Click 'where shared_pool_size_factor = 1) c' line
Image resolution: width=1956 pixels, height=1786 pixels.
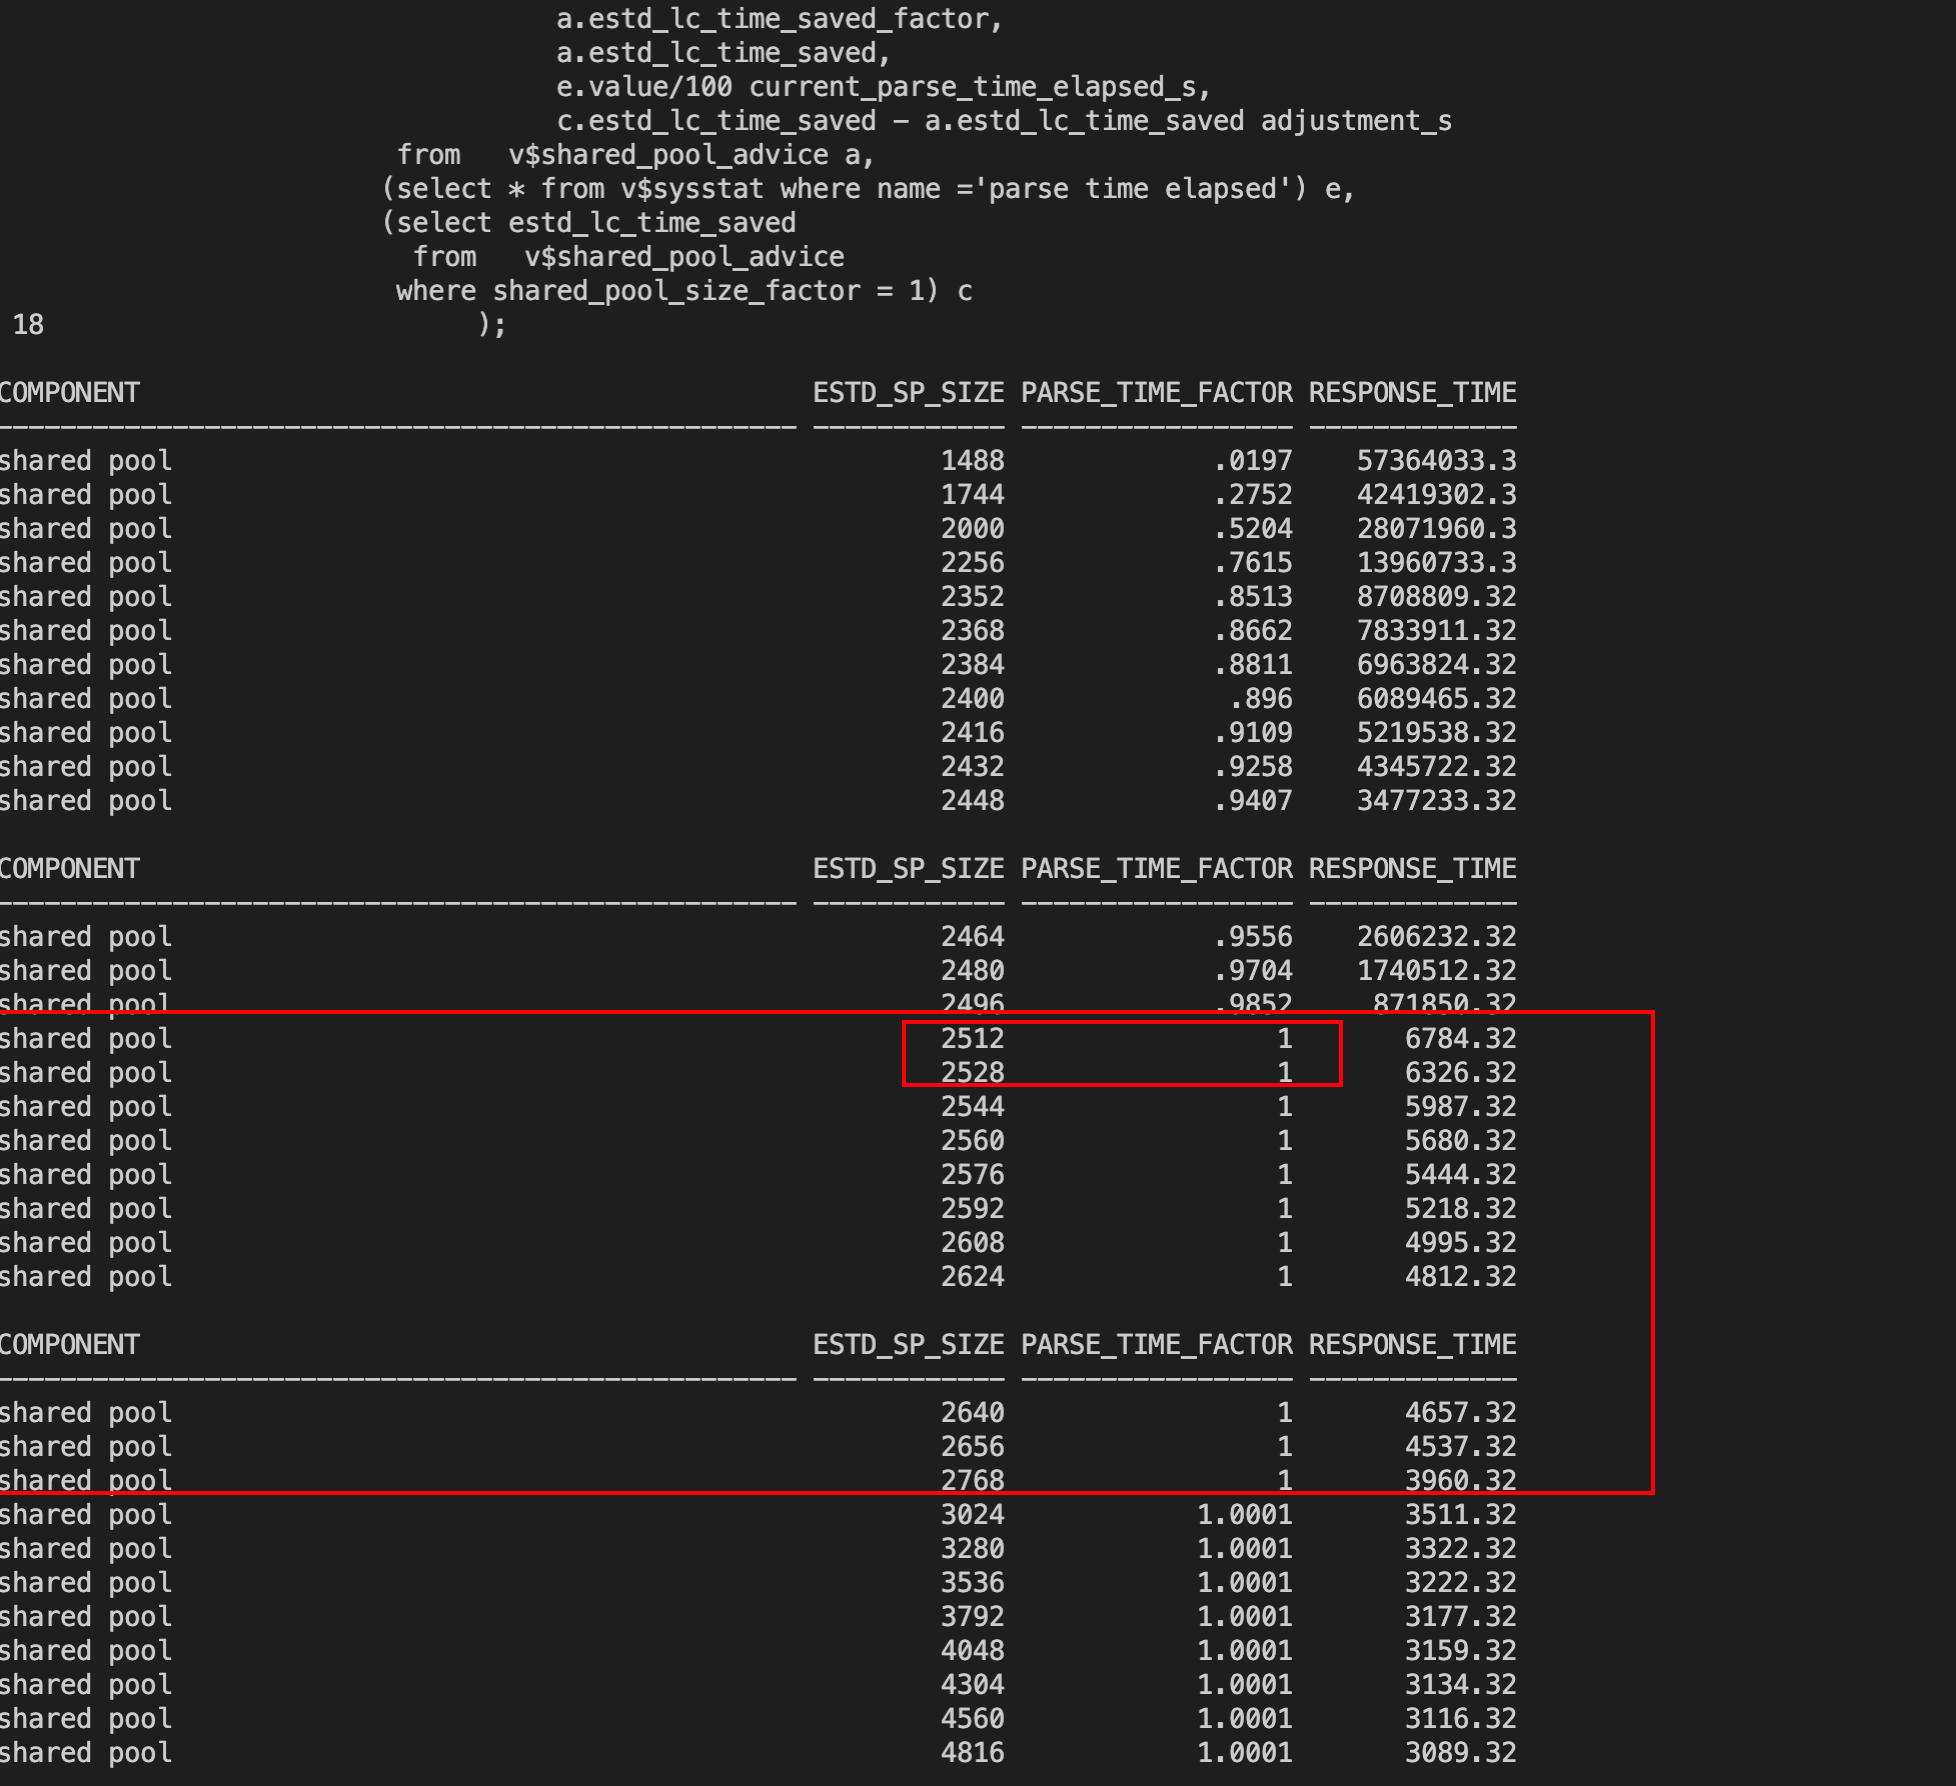[x=684, y=290]
